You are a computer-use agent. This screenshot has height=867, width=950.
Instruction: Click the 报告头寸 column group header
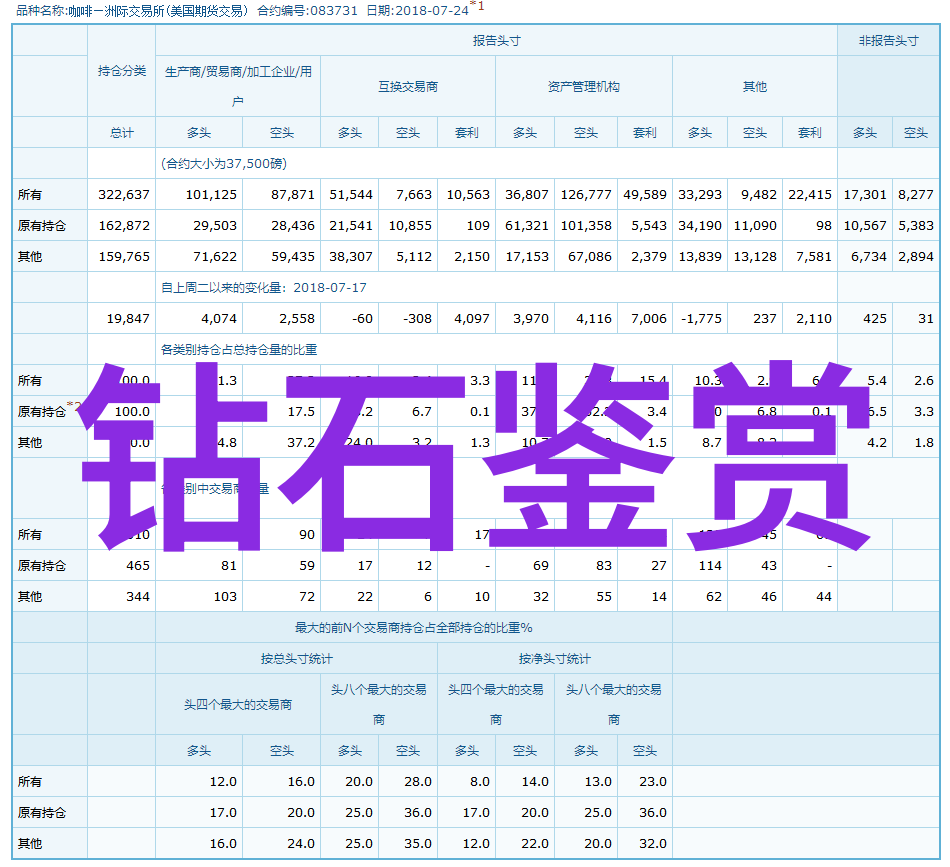point(496,41)
